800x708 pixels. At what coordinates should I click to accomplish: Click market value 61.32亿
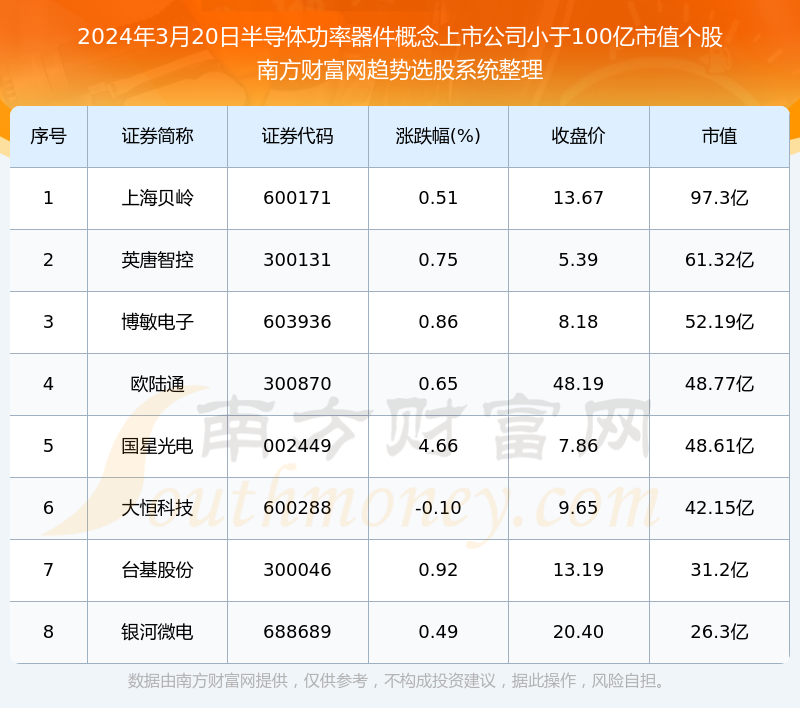(719, 260)
